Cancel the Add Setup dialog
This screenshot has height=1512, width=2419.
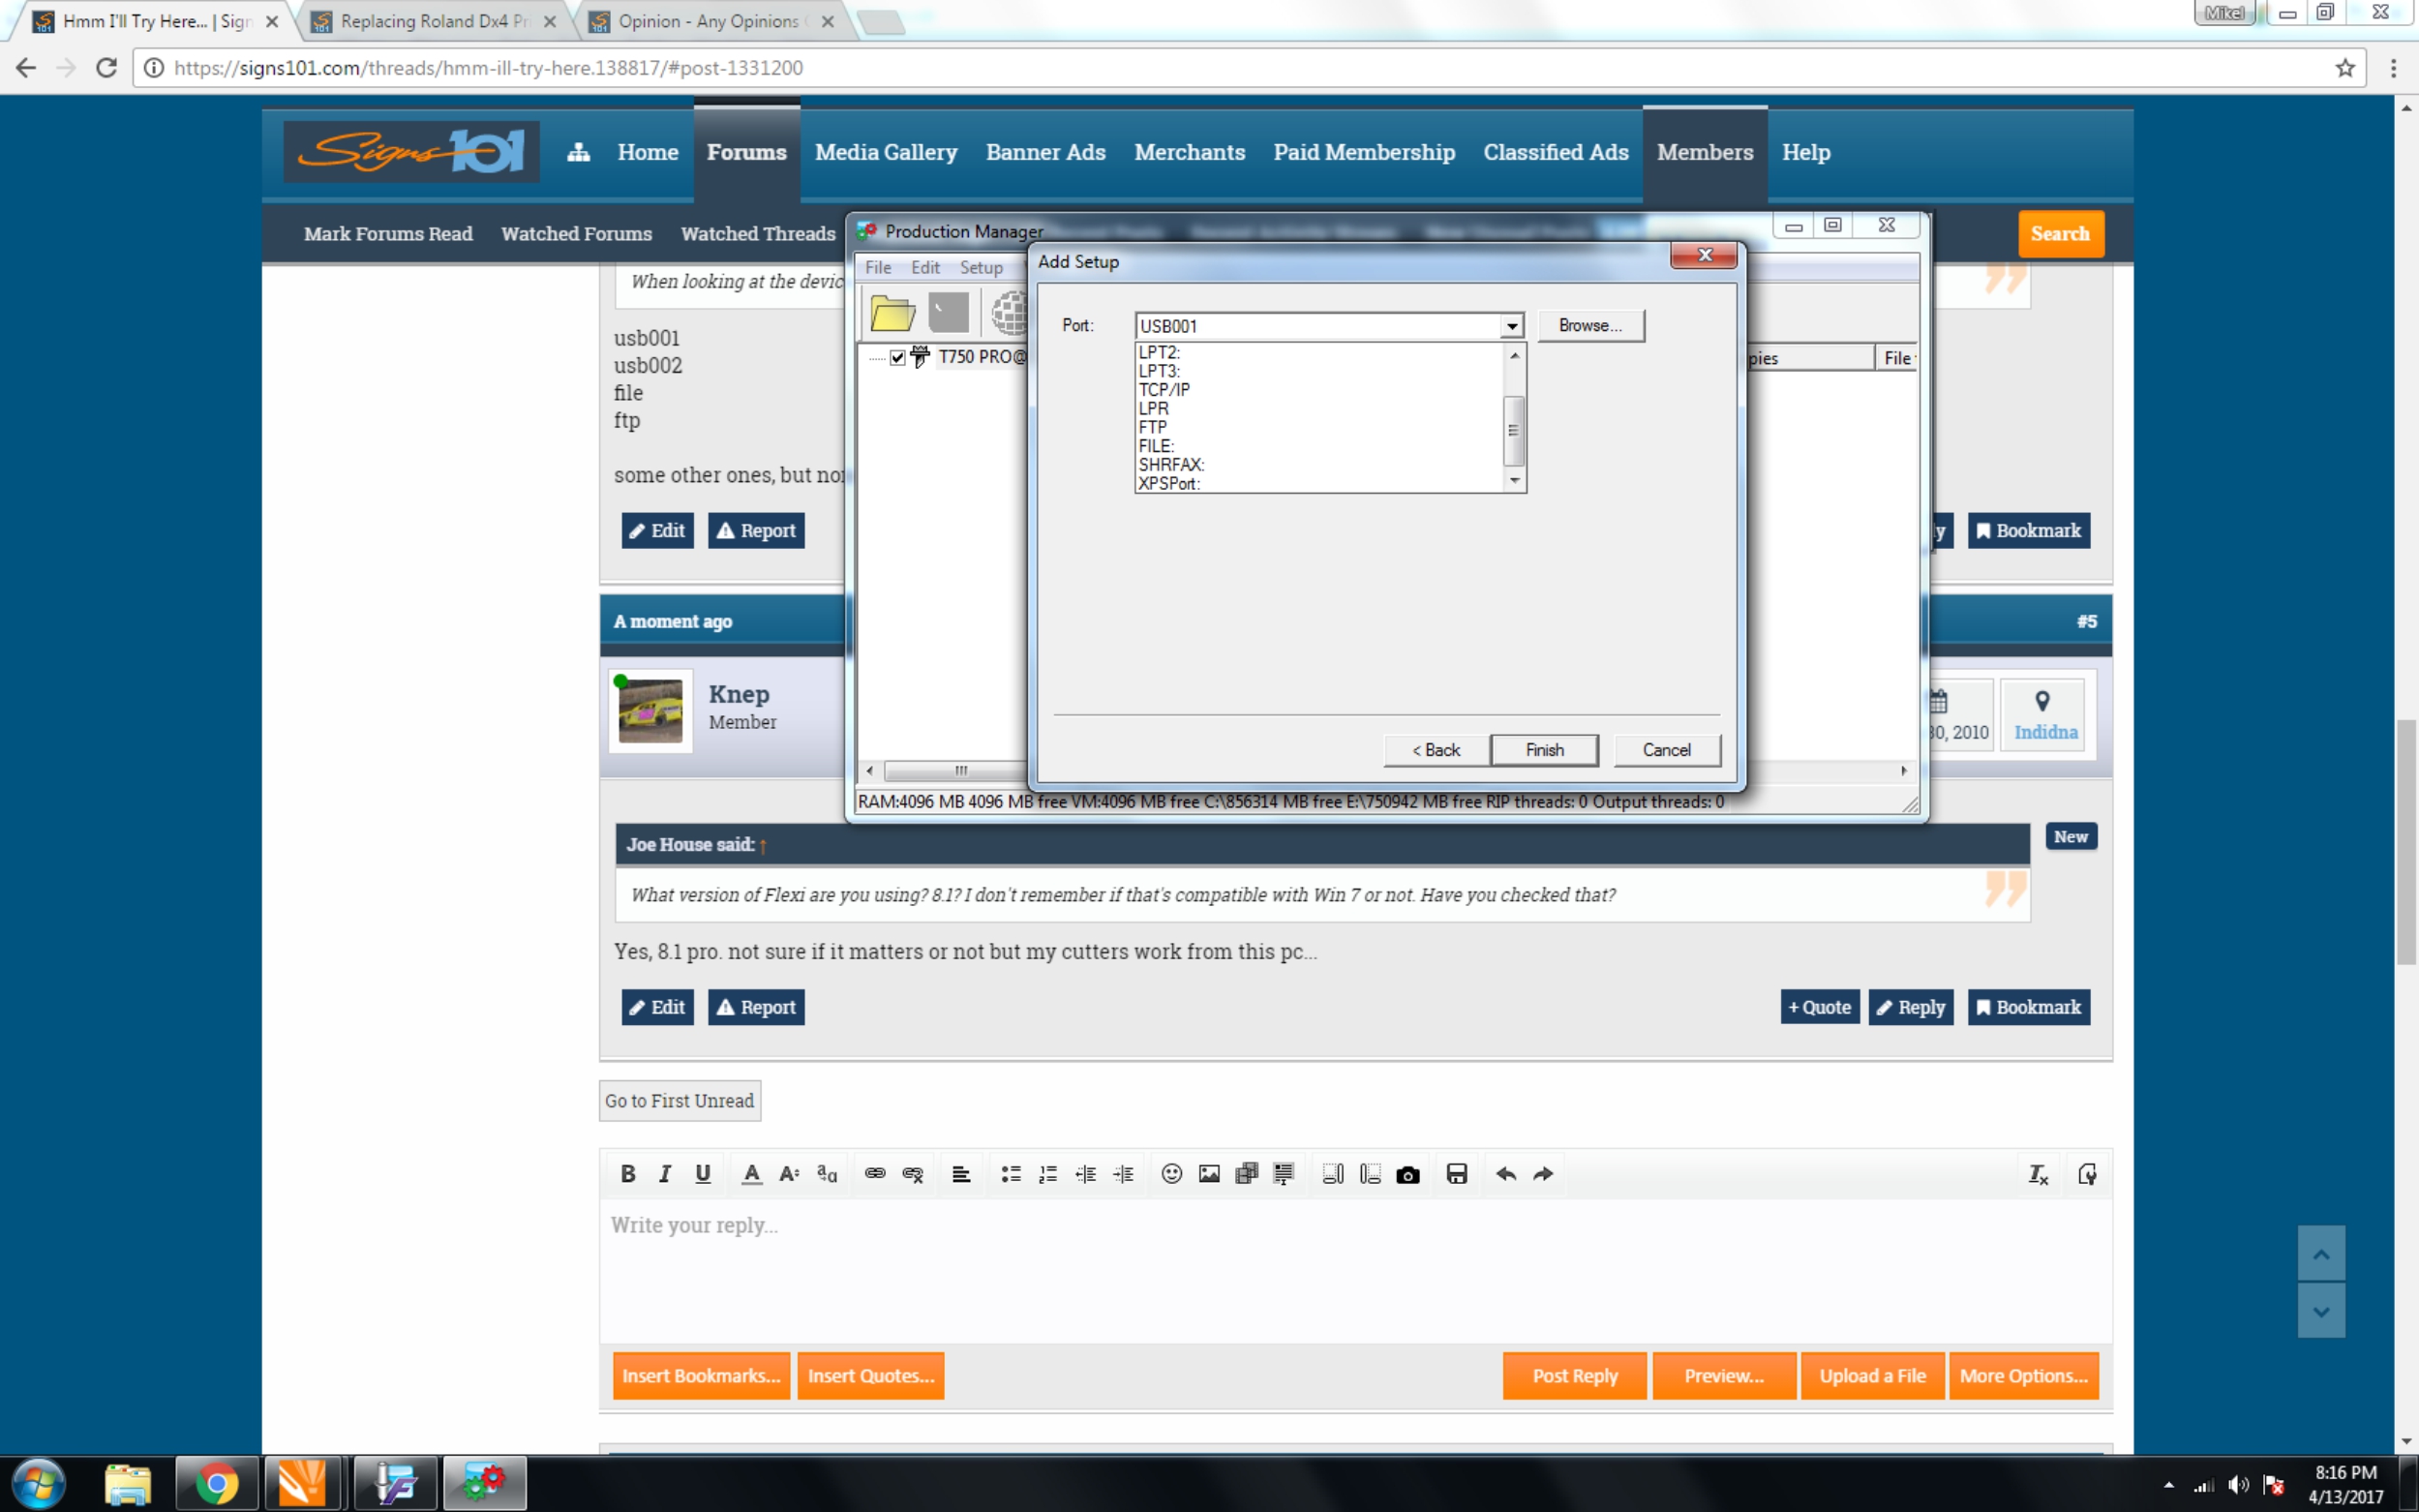[1666, 749]
